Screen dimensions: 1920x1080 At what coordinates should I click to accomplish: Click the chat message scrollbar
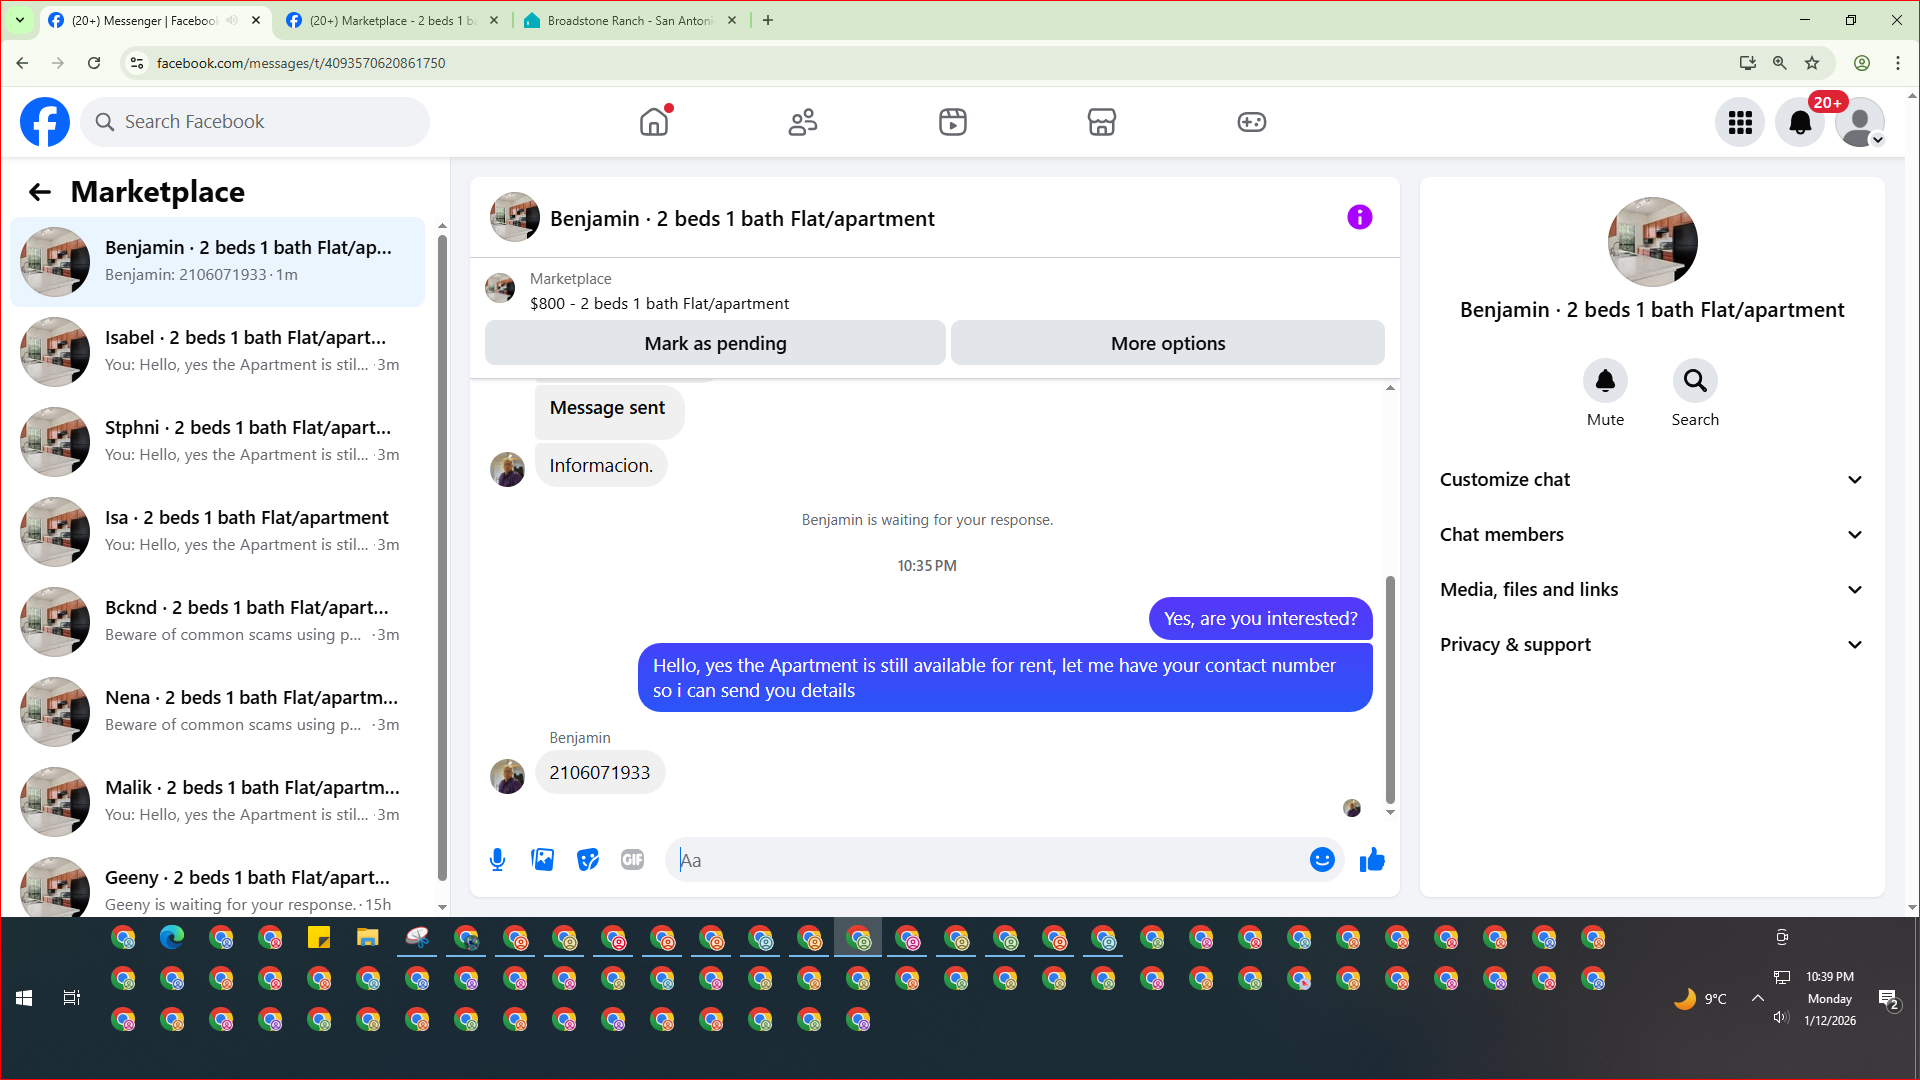point(1390,690)
